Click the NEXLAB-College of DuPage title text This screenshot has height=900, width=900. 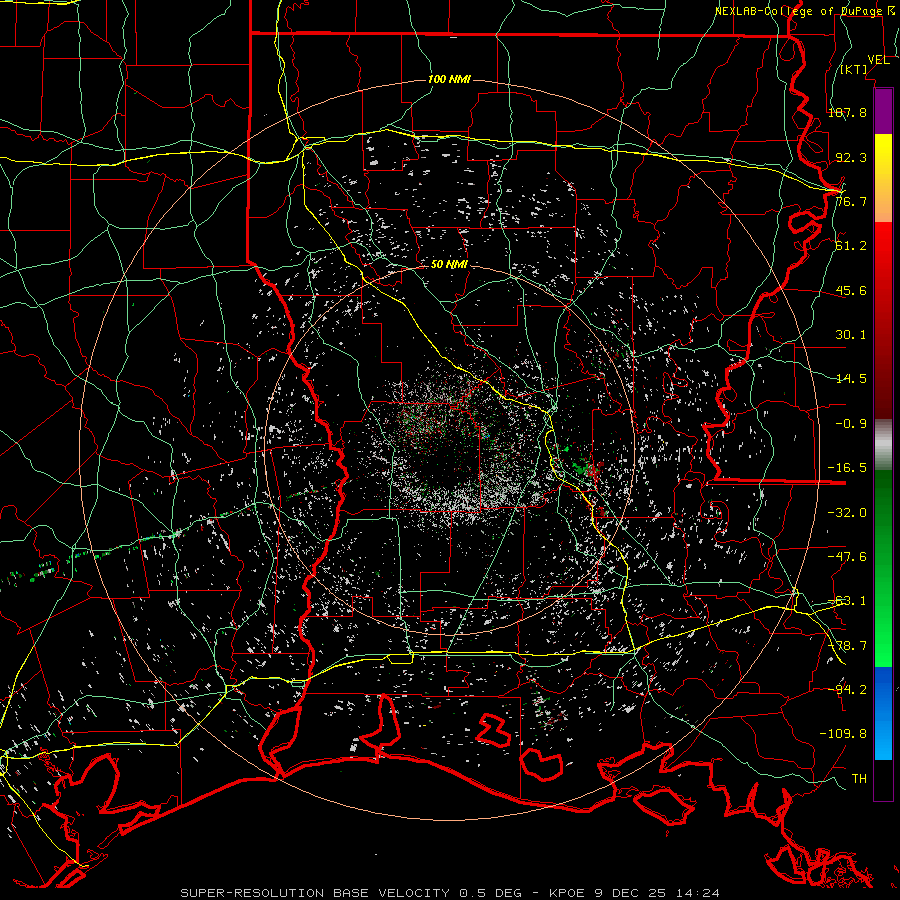(806, 11)
